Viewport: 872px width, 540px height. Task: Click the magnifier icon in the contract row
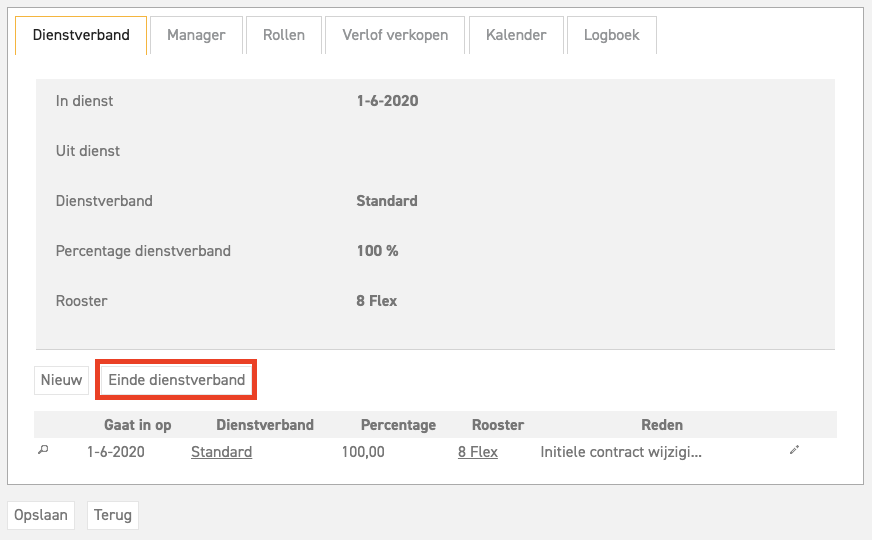43,451
